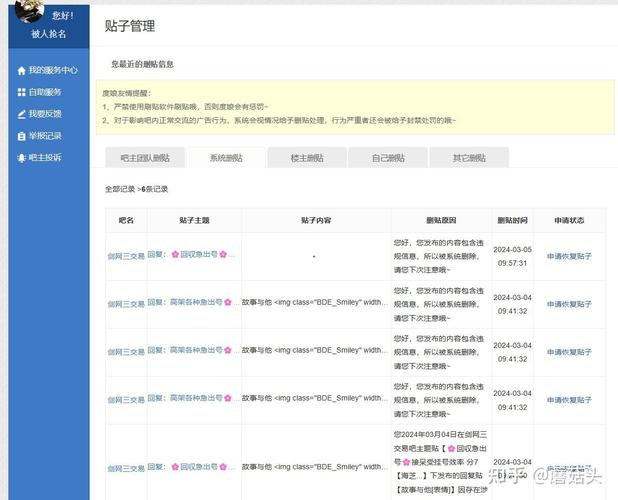Image resolution: width=618 pixels, height=500 pixels.
Task: Click the 全部记录 breadcrumb link
Action: 120,189
